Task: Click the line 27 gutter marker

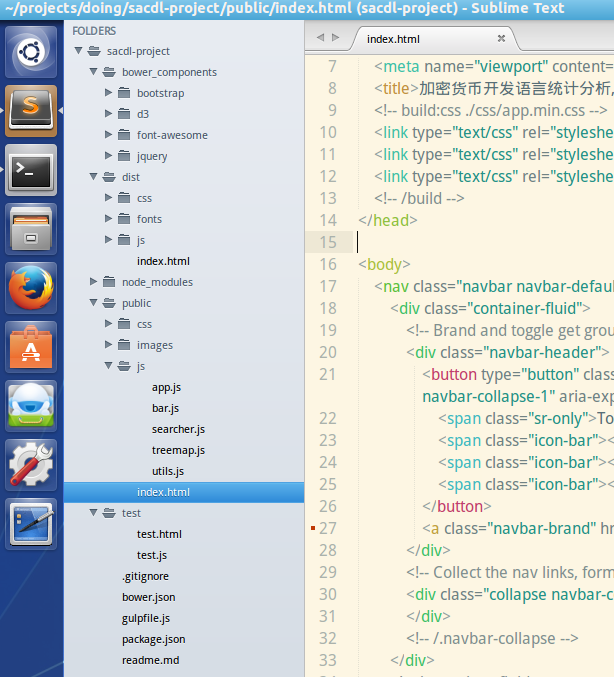Action: [313, 528]
